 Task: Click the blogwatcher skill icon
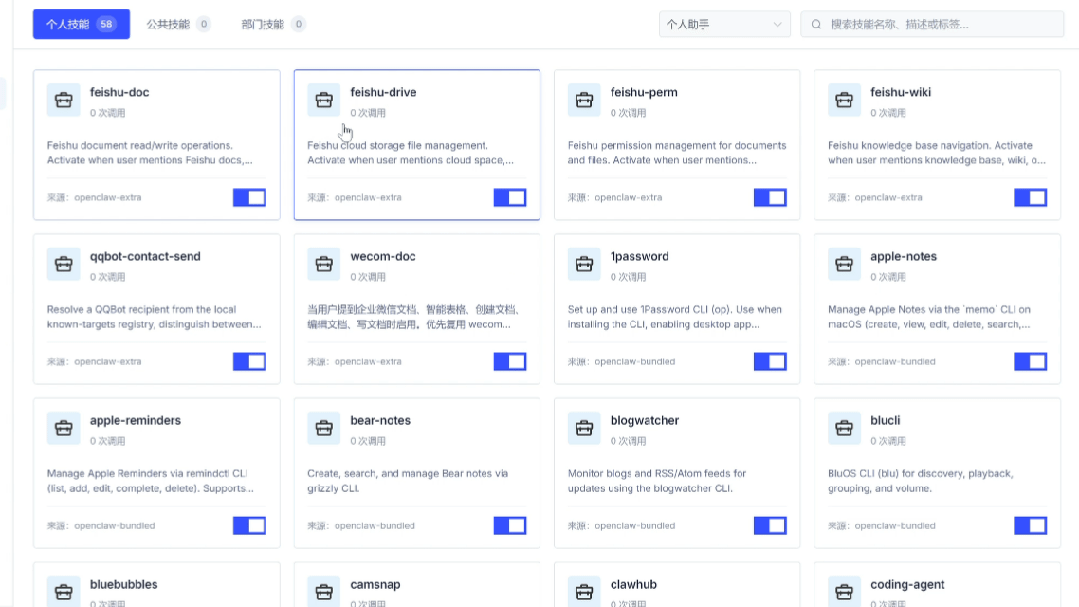point(584,428)
